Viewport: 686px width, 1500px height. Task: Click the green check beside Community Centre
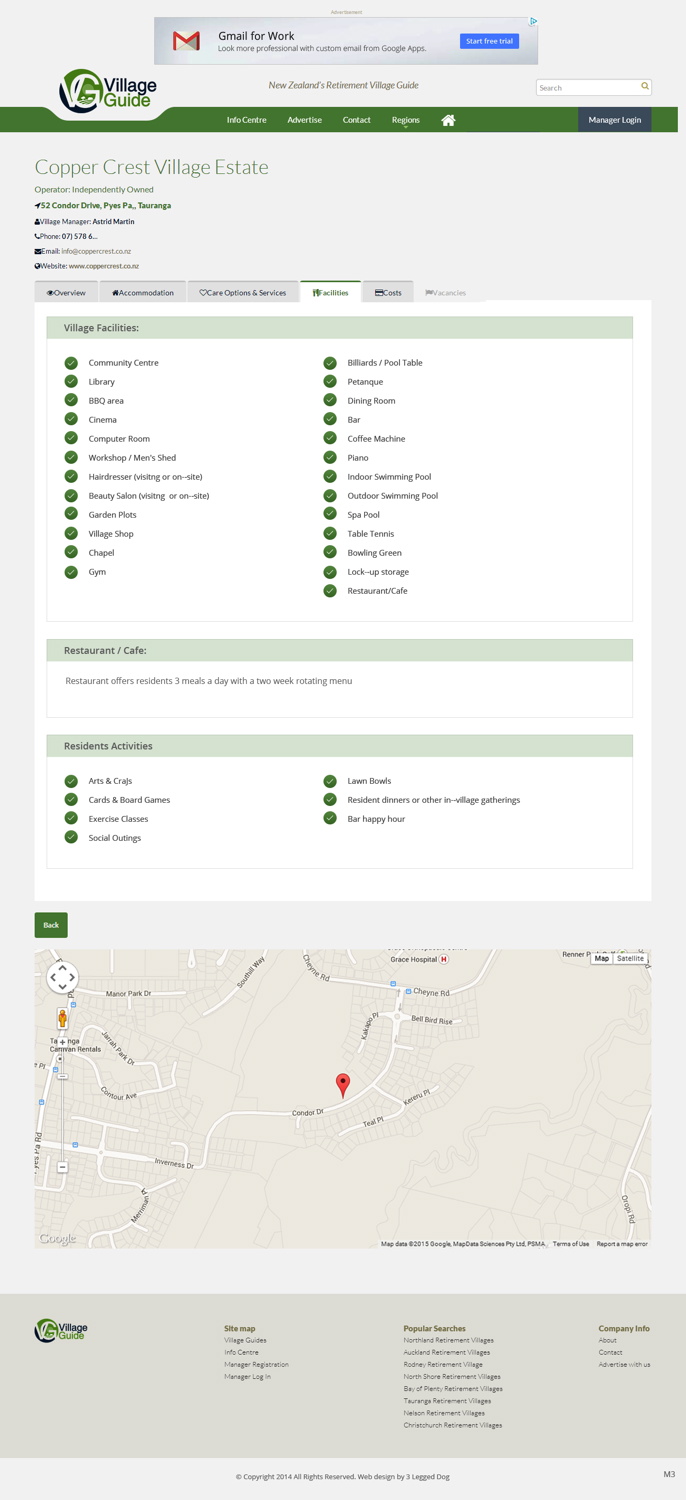(x=71, y=363)
